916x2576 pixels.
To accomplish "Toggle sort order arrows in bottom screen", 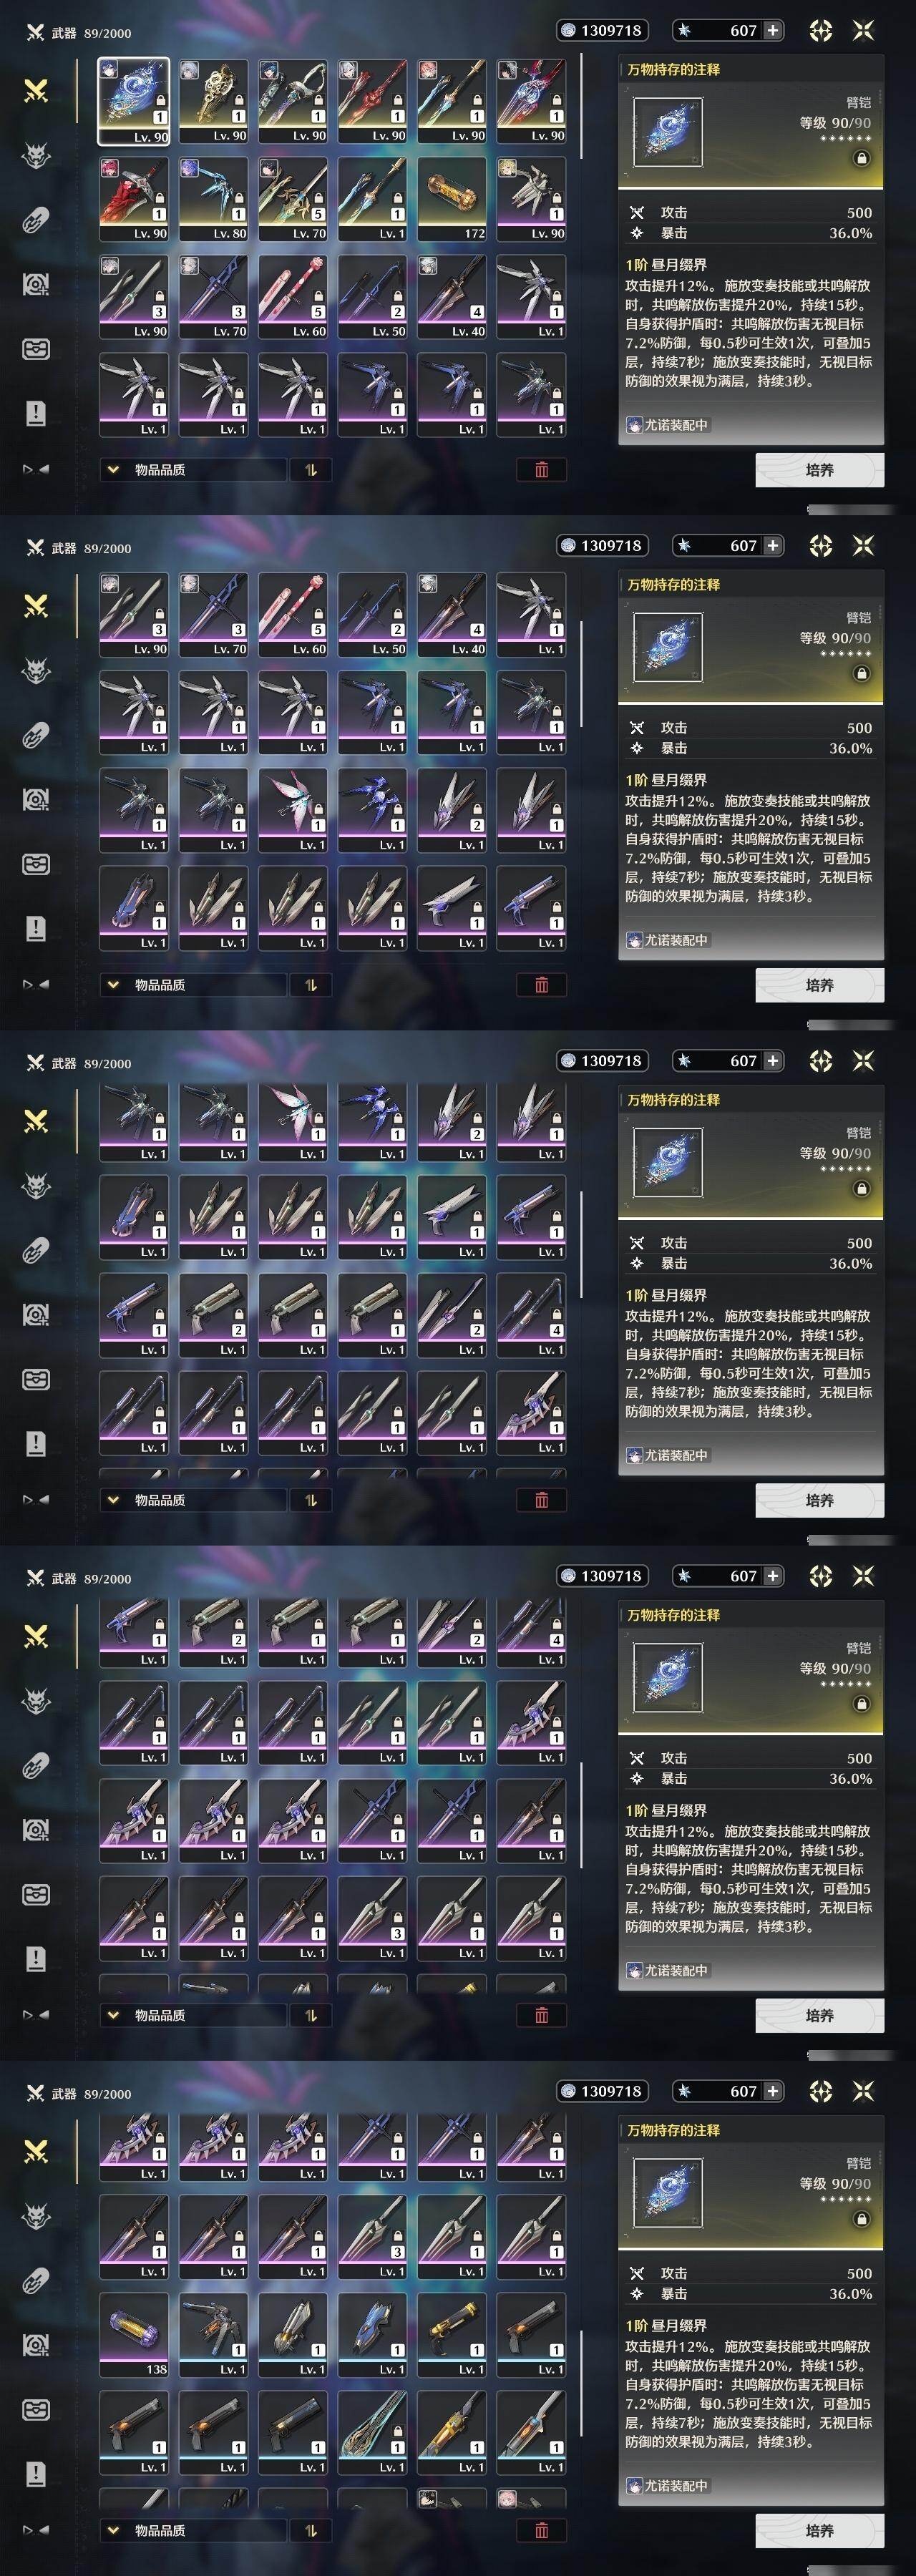I will coord(311,2530).
